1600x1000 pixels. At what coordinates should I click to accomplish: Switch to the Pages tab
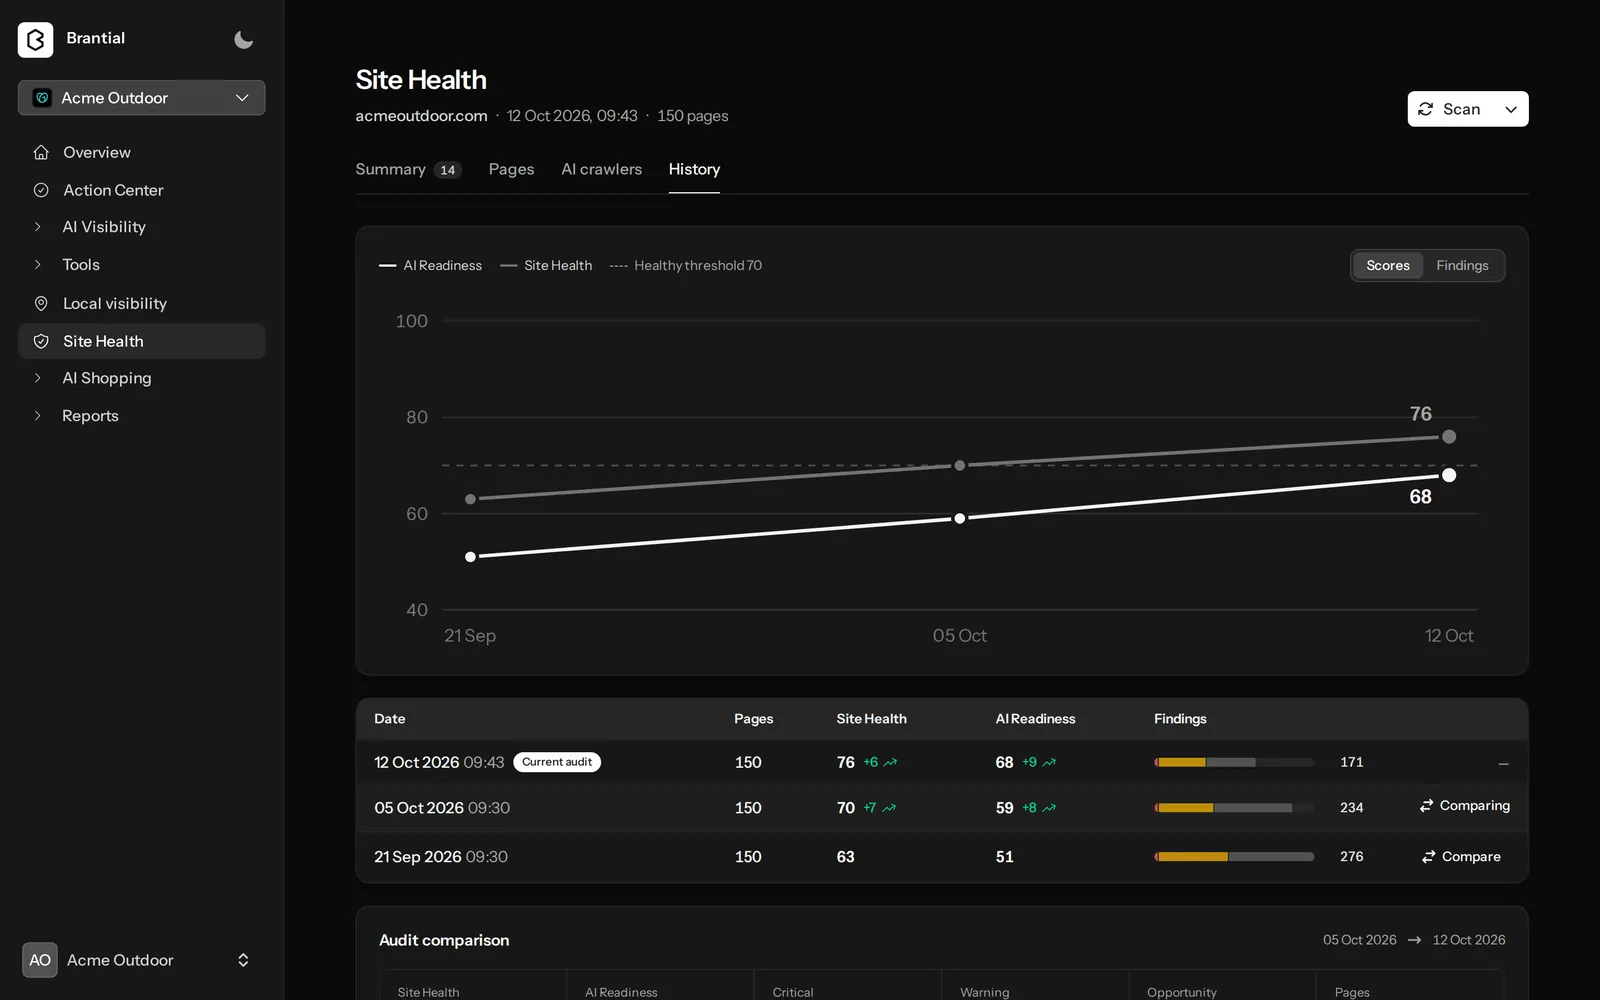[x=511, y=169]
